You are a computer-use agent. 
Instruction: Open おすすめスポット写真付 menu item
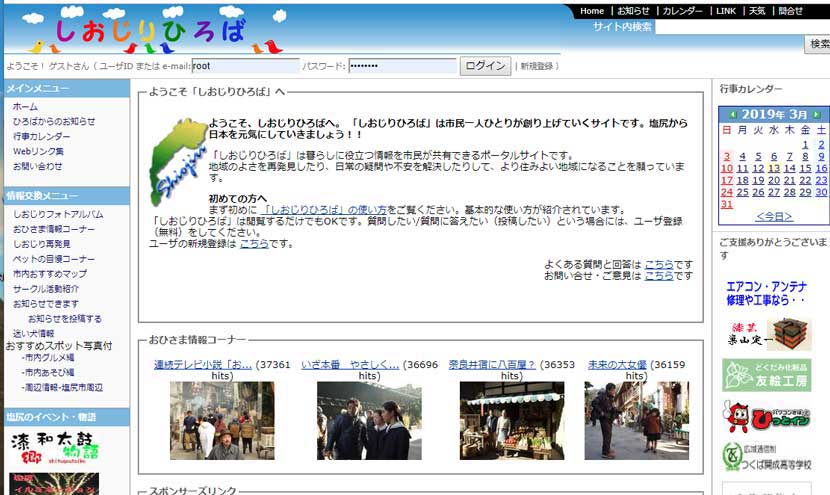59,346
